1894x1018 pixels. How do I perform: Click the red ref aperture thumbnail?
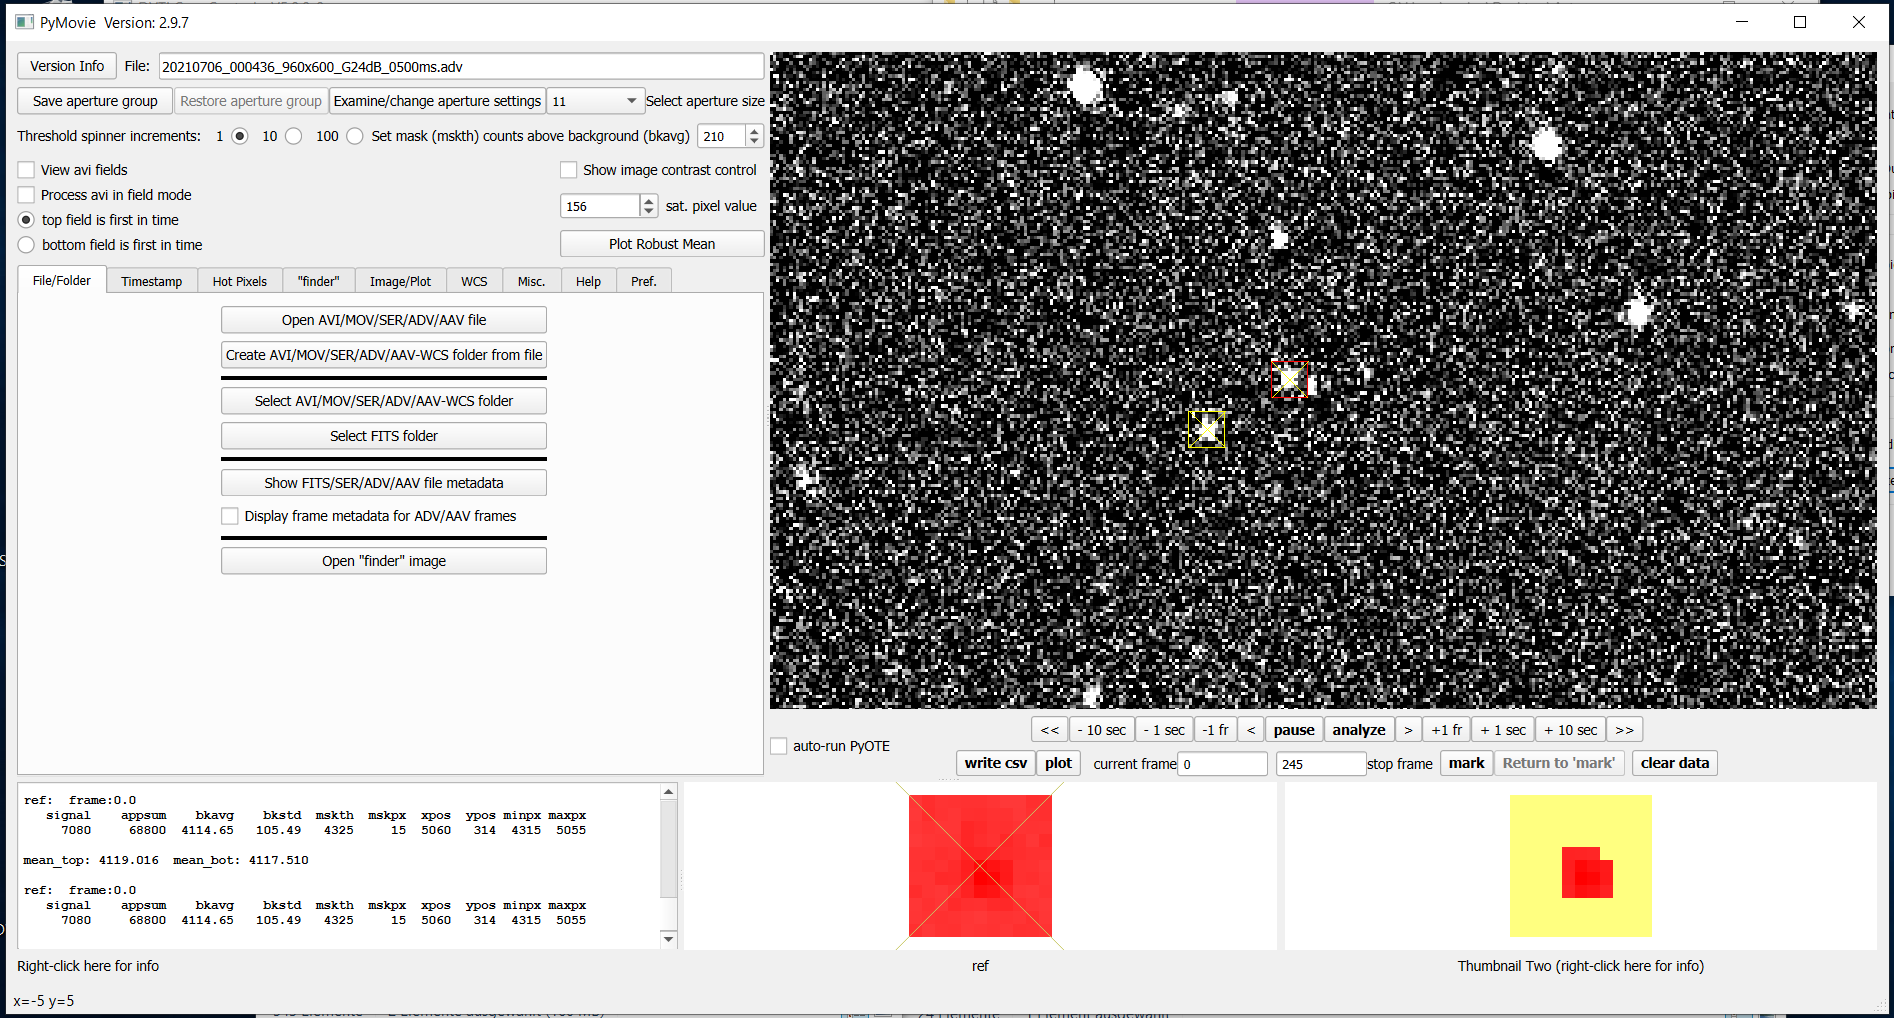[980, 866]
